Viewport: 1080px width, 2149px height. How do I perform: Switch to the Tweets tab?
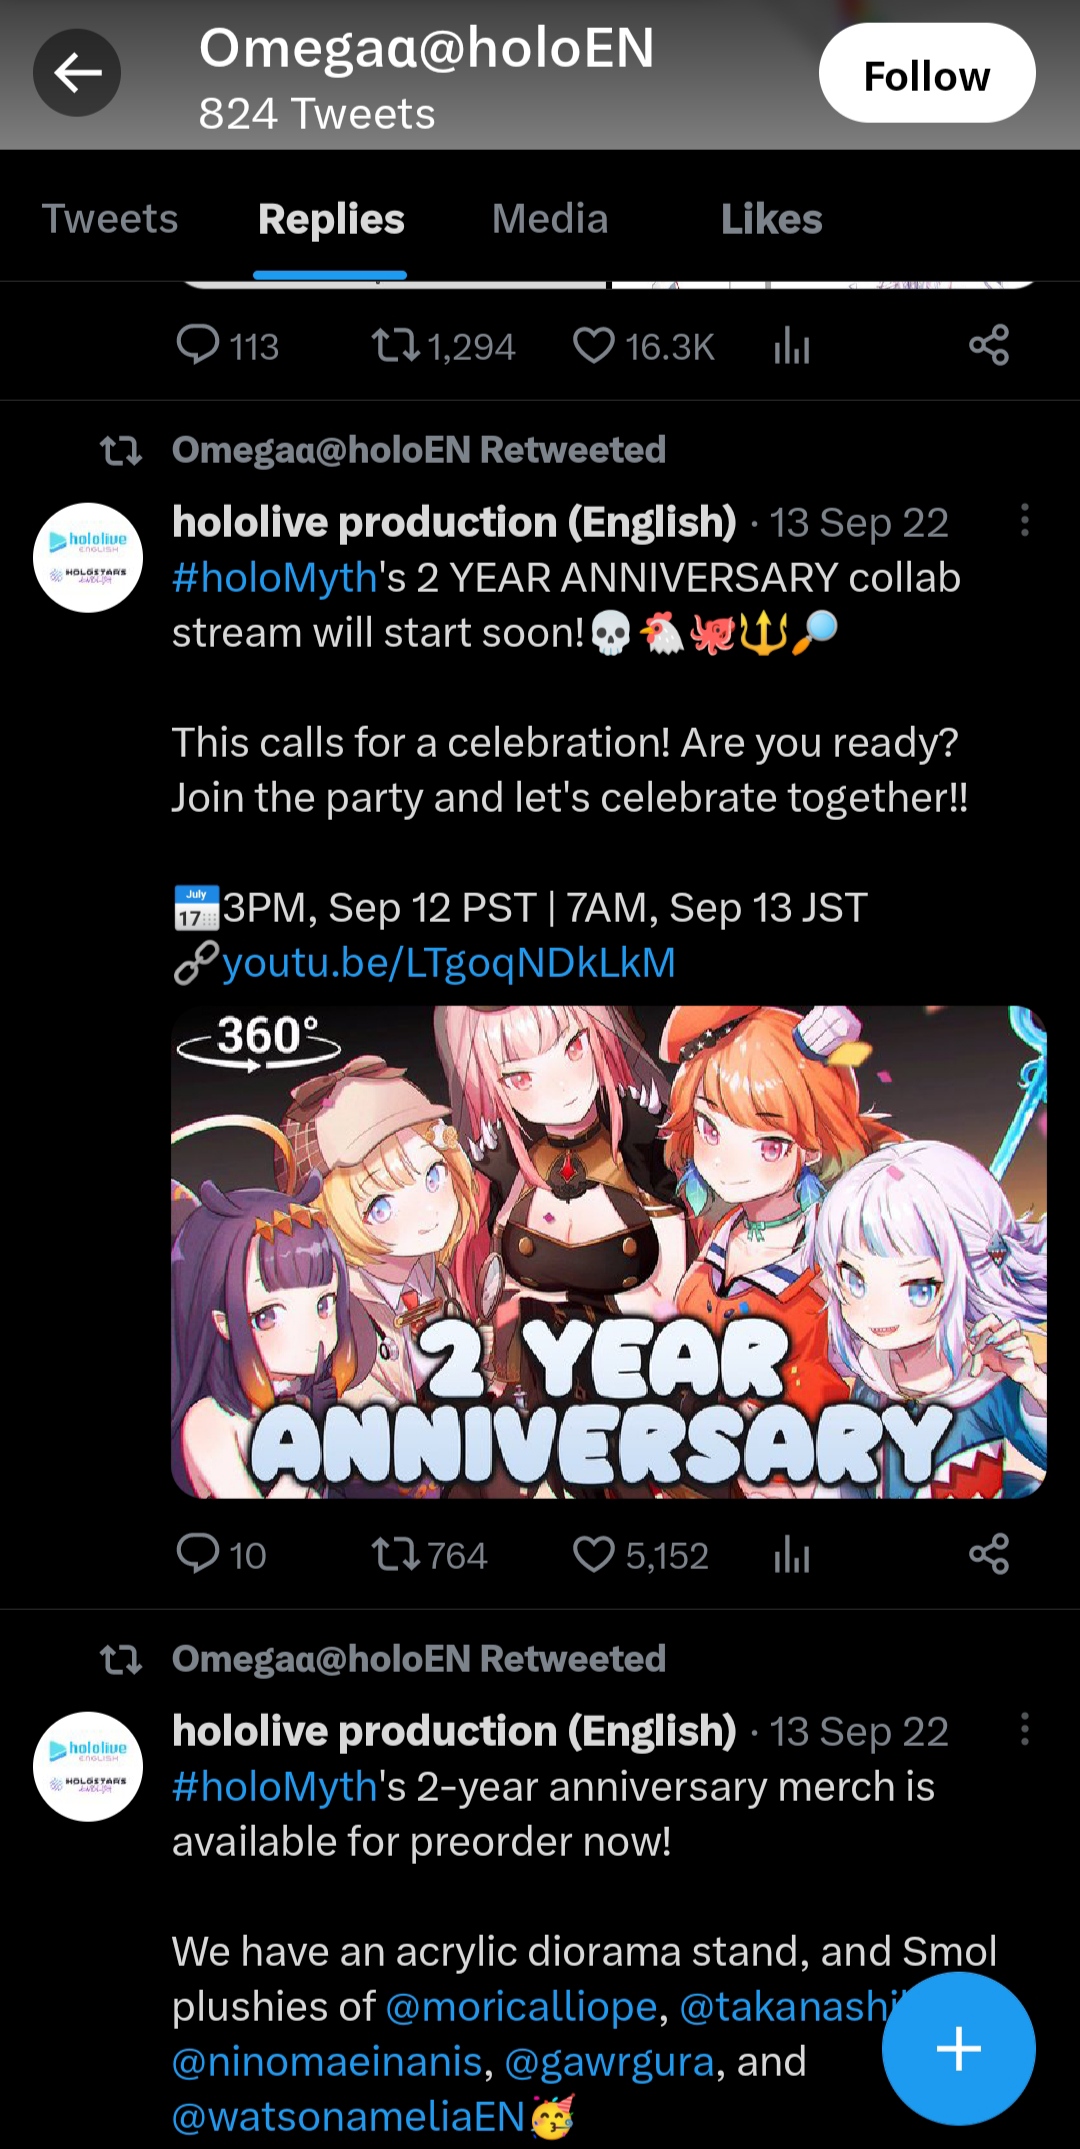coord(110,219)
